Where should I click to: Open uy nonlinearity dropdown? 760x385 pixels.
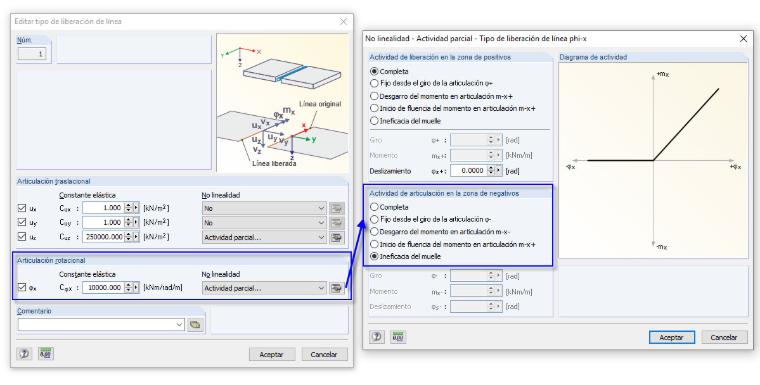tap(265, 223)
